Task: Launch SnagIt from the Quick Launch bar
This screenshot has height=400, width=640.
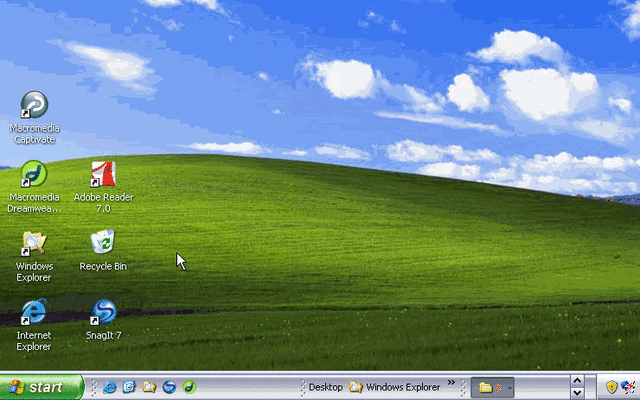Action: [x=169, y=387]
